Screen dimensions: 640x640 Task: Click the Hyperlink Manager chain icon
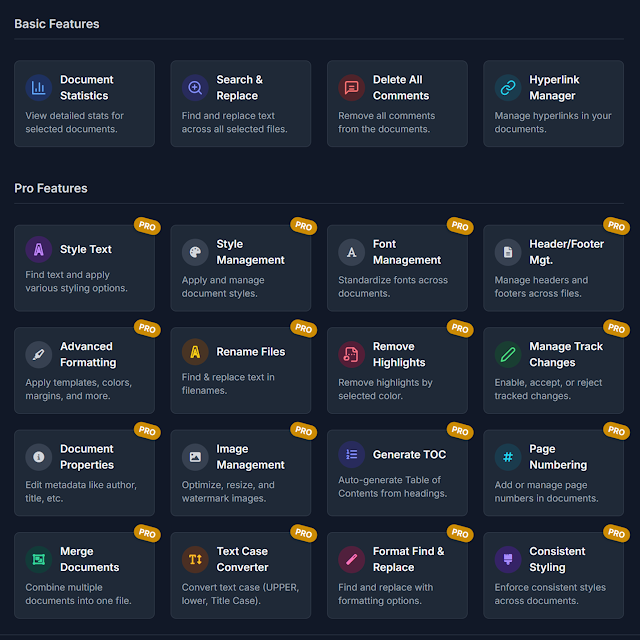(x=508, y=88)
